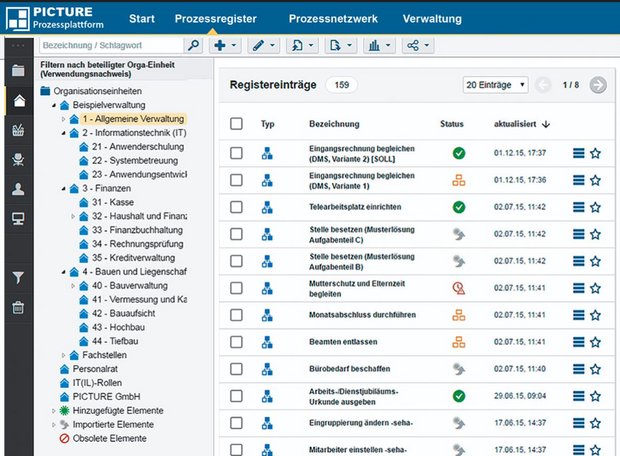Select 21 - Anwenderschulung in the tree

(138, 147)
